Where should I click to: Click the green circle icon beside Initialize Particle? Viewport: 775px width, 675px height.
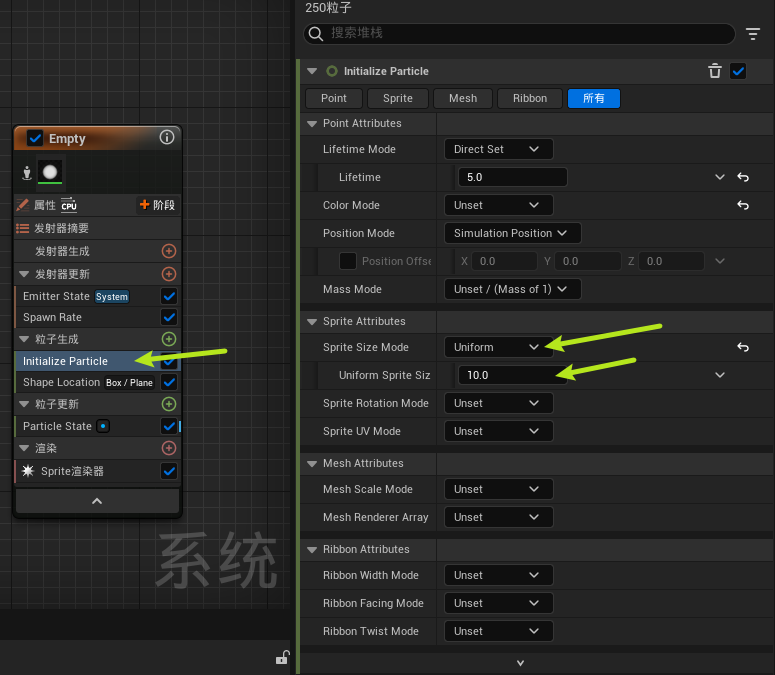[332, 71]
